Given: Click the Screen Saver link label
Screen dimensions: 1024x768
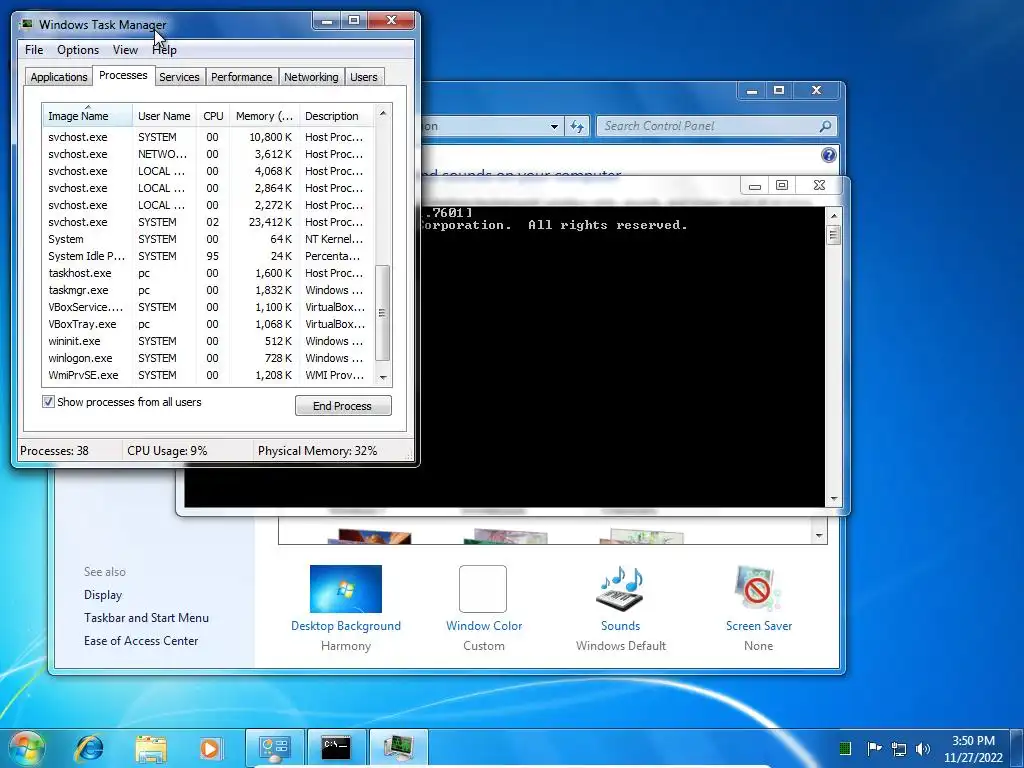Looking at the screenshot, I should pos(758,626).
